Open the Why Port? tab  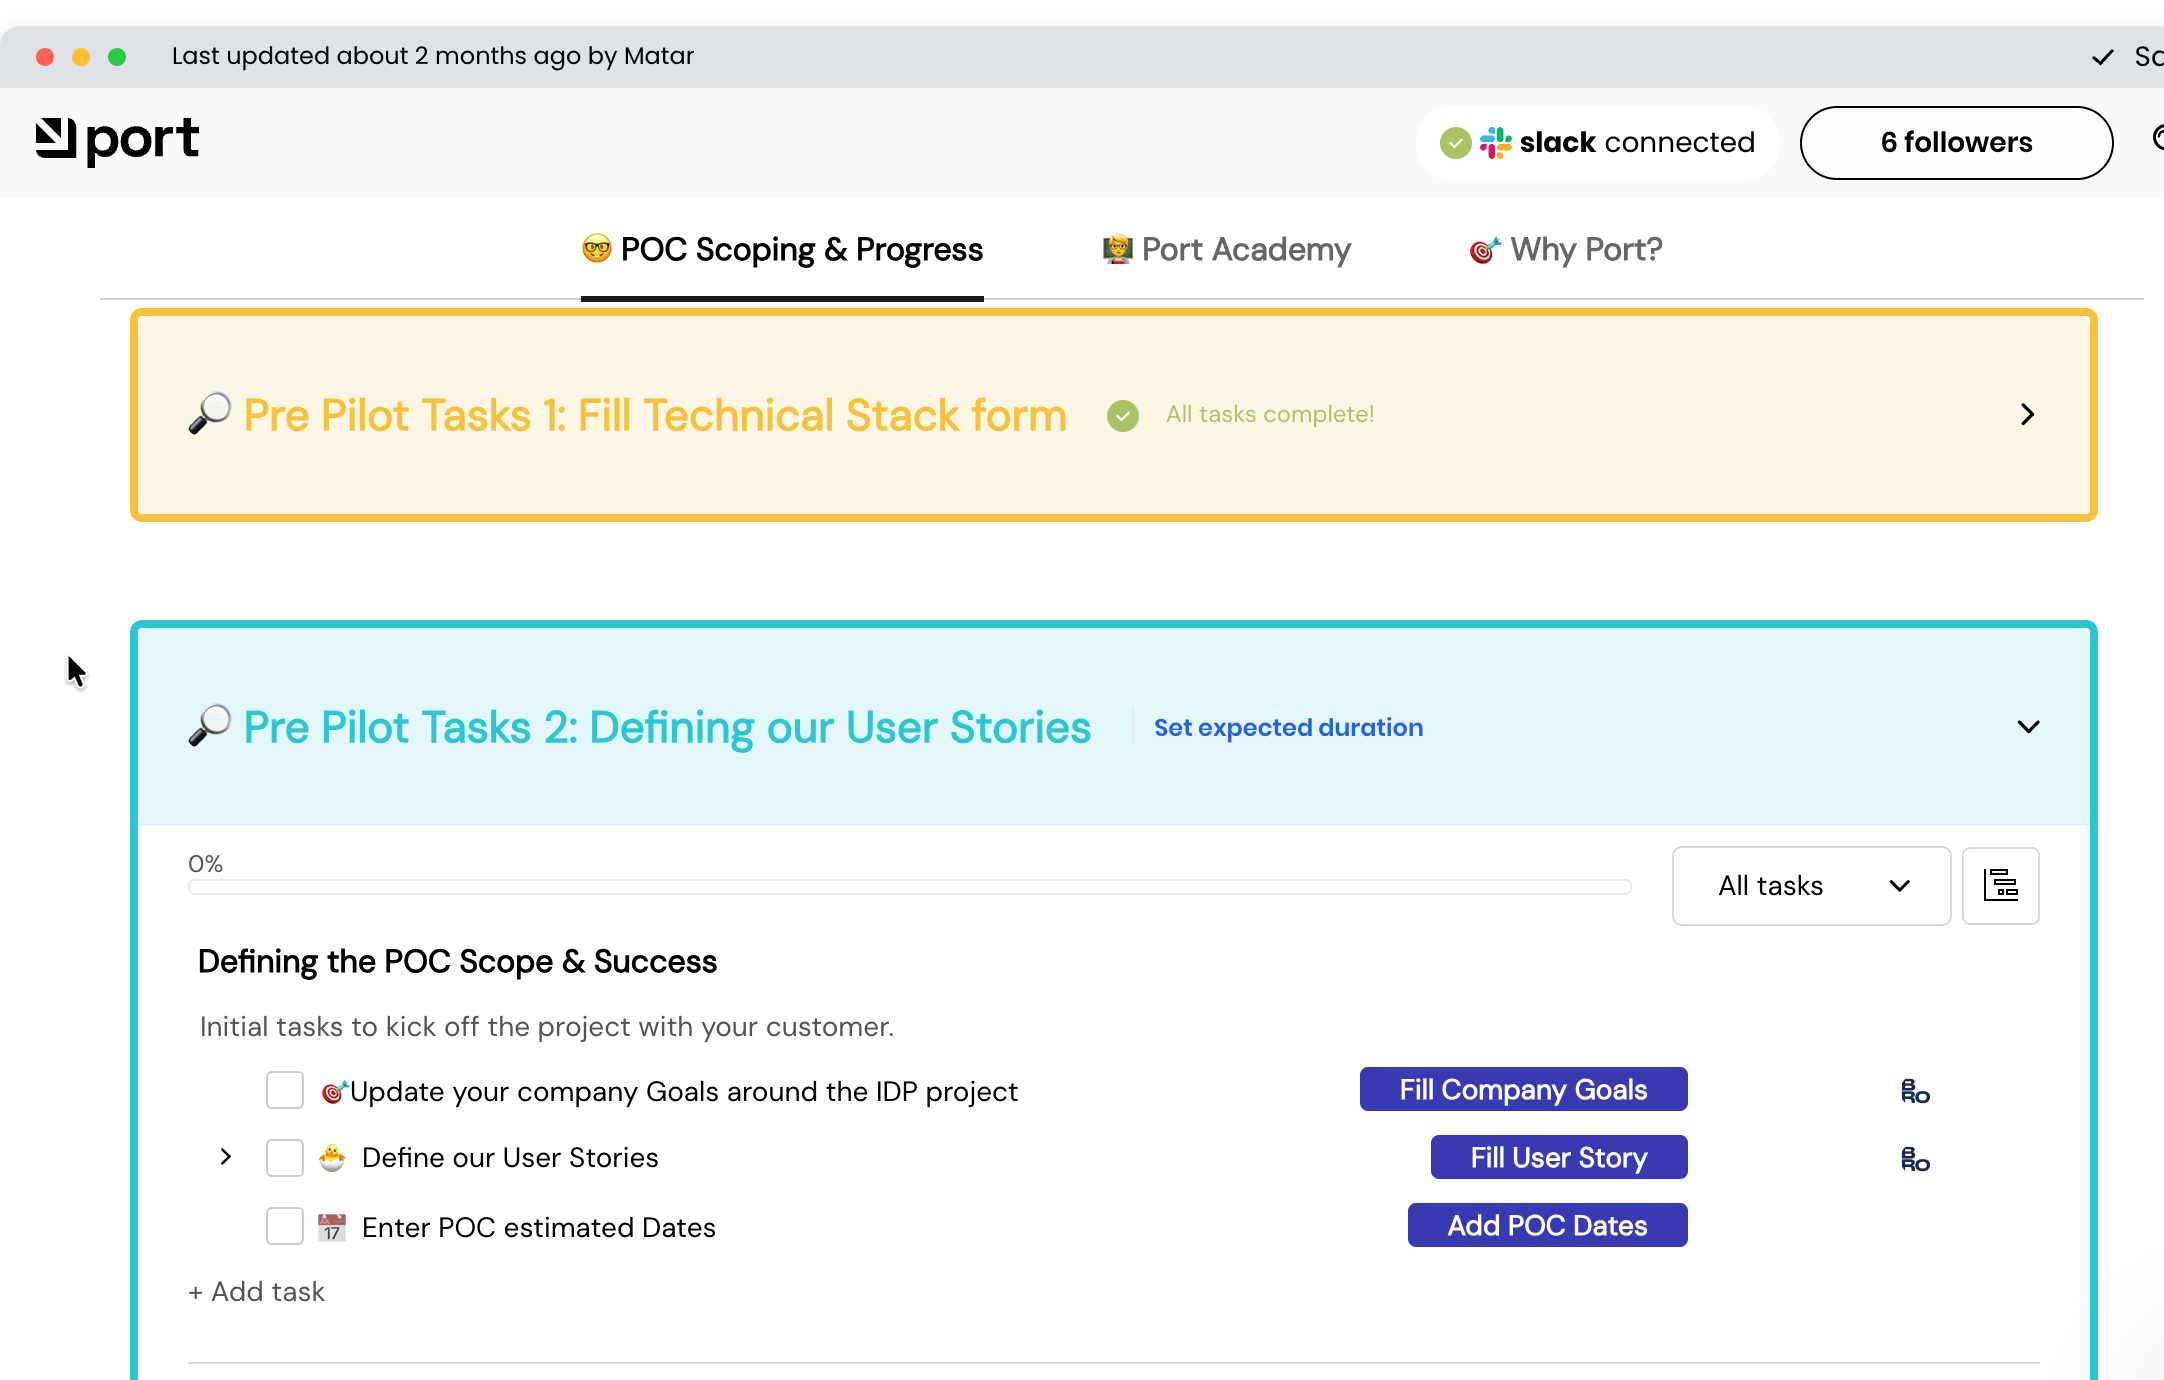(x=1566, y=249)
